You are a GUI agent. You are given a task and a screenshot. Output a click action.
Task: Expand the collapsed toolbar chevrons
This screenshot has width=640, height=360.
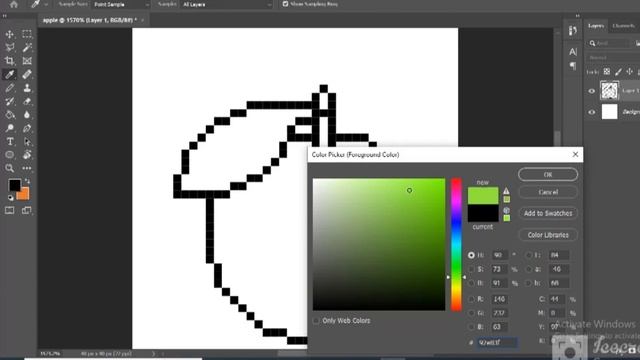(5, 16)
